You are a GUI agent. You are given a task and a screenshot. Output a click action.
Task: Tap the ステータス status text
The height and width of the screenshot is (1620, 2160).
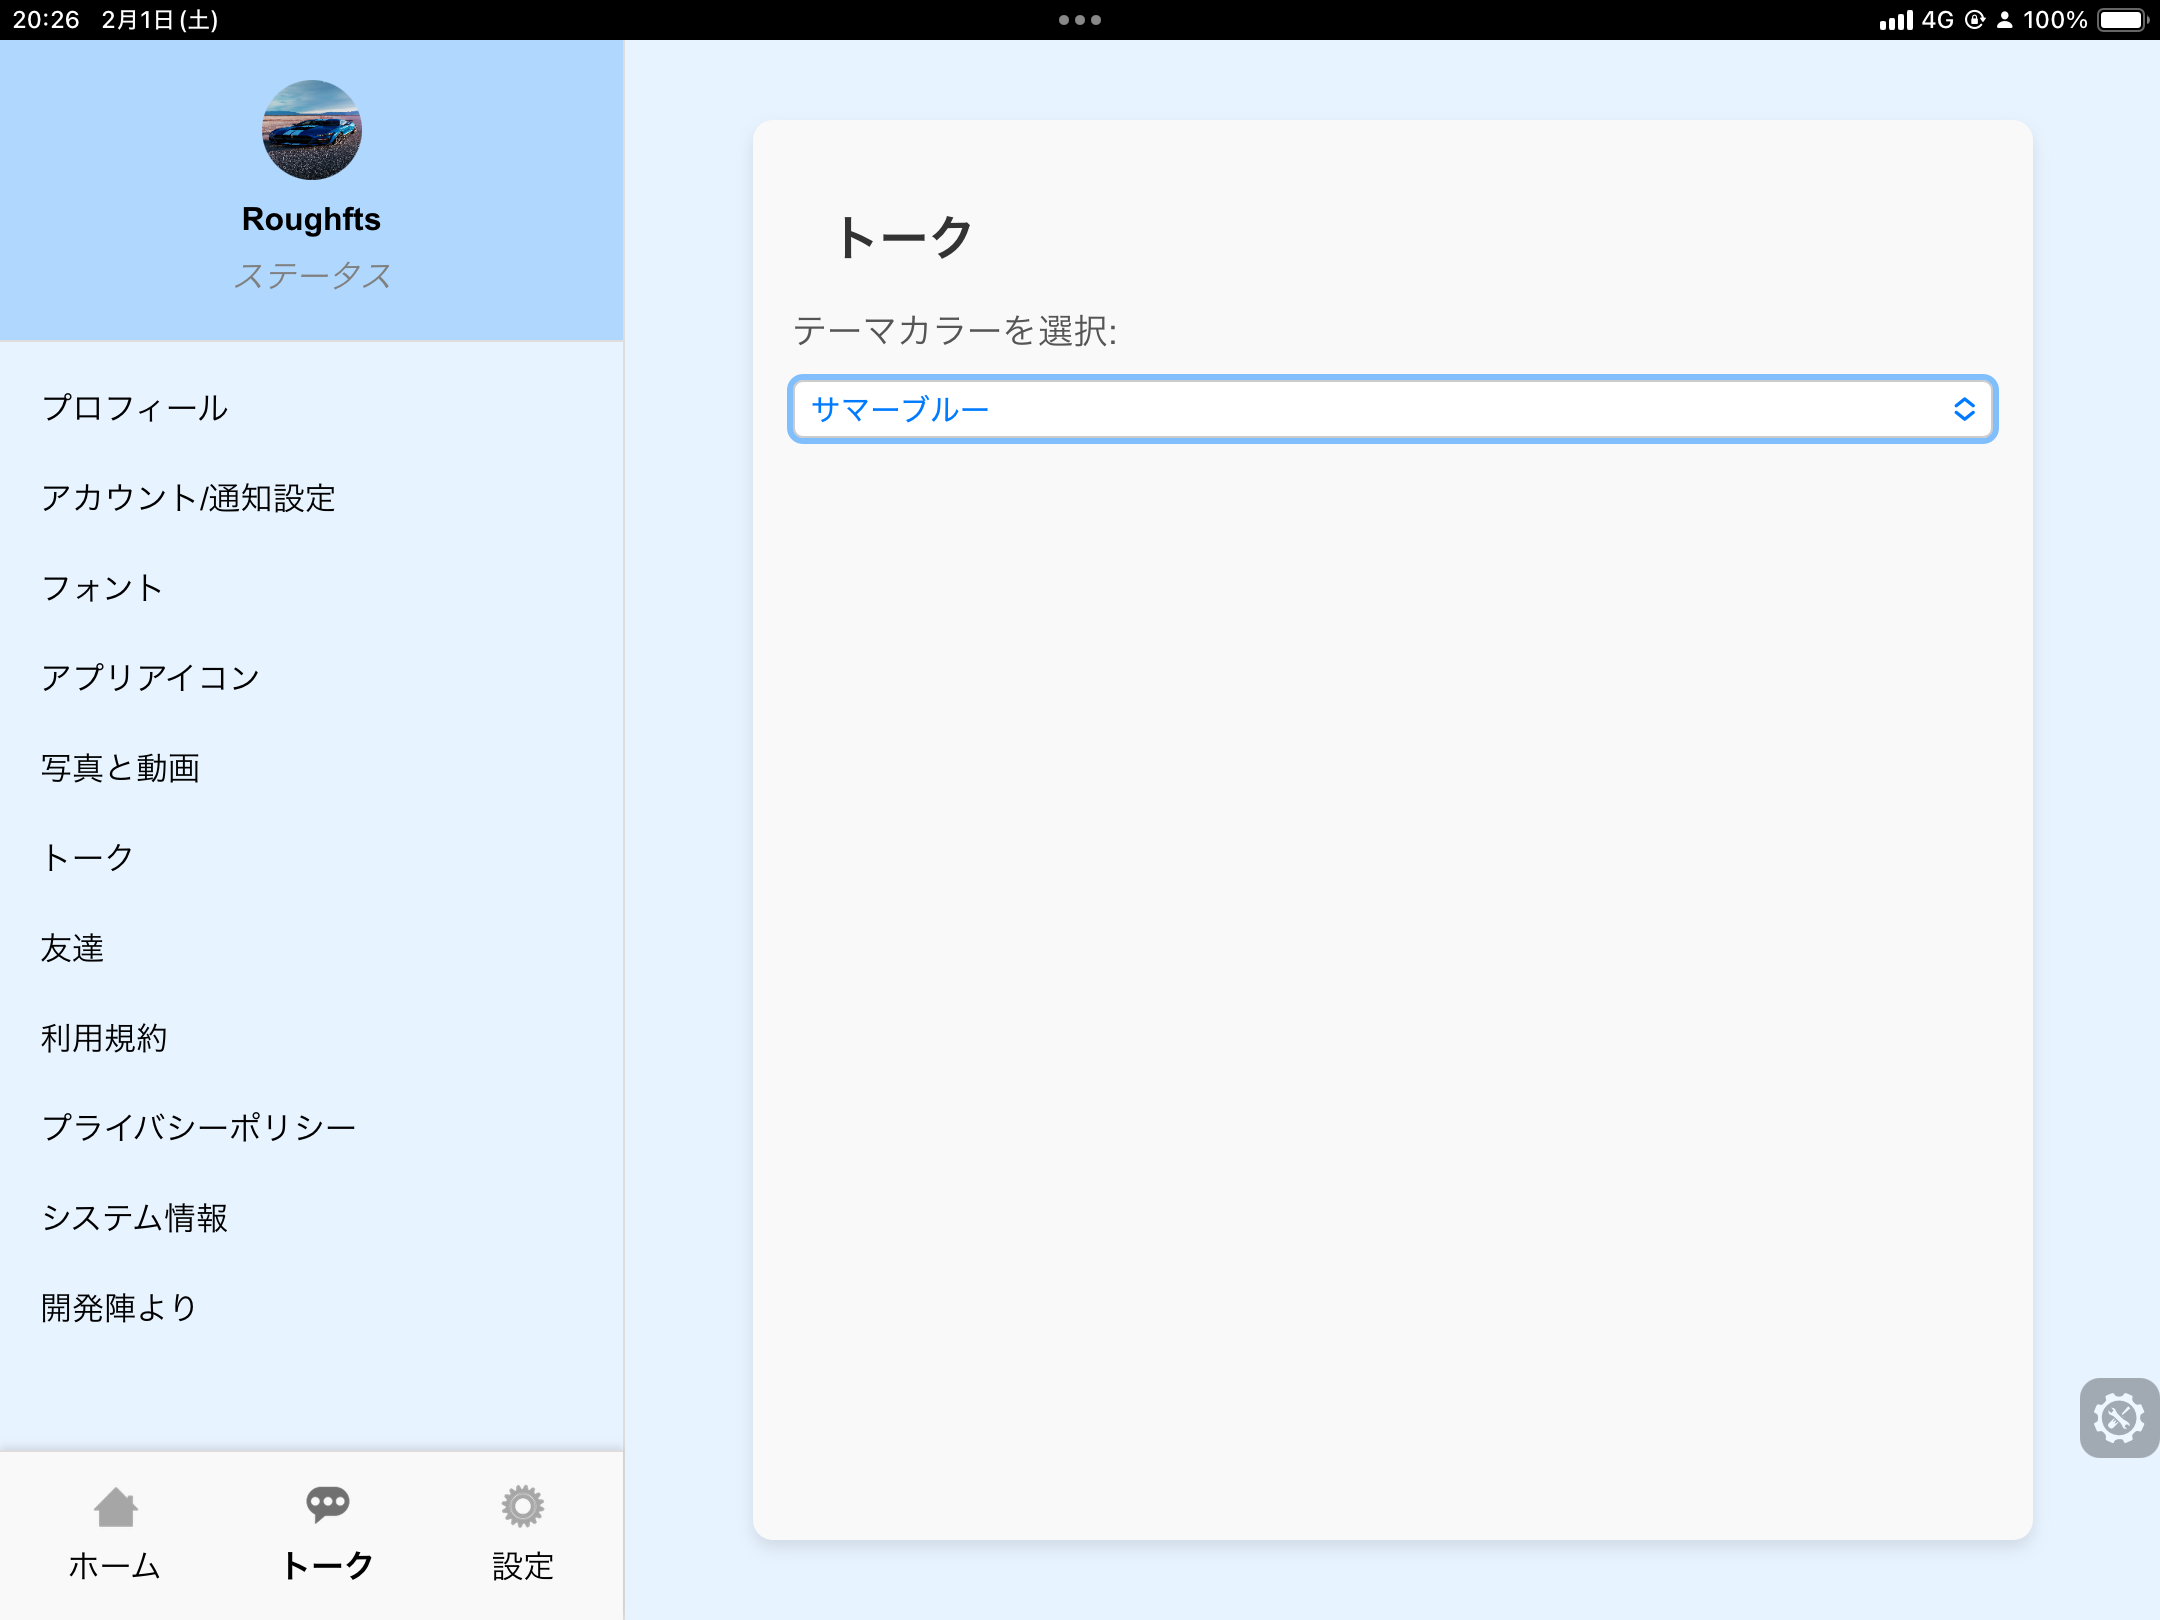click(312, 276)
